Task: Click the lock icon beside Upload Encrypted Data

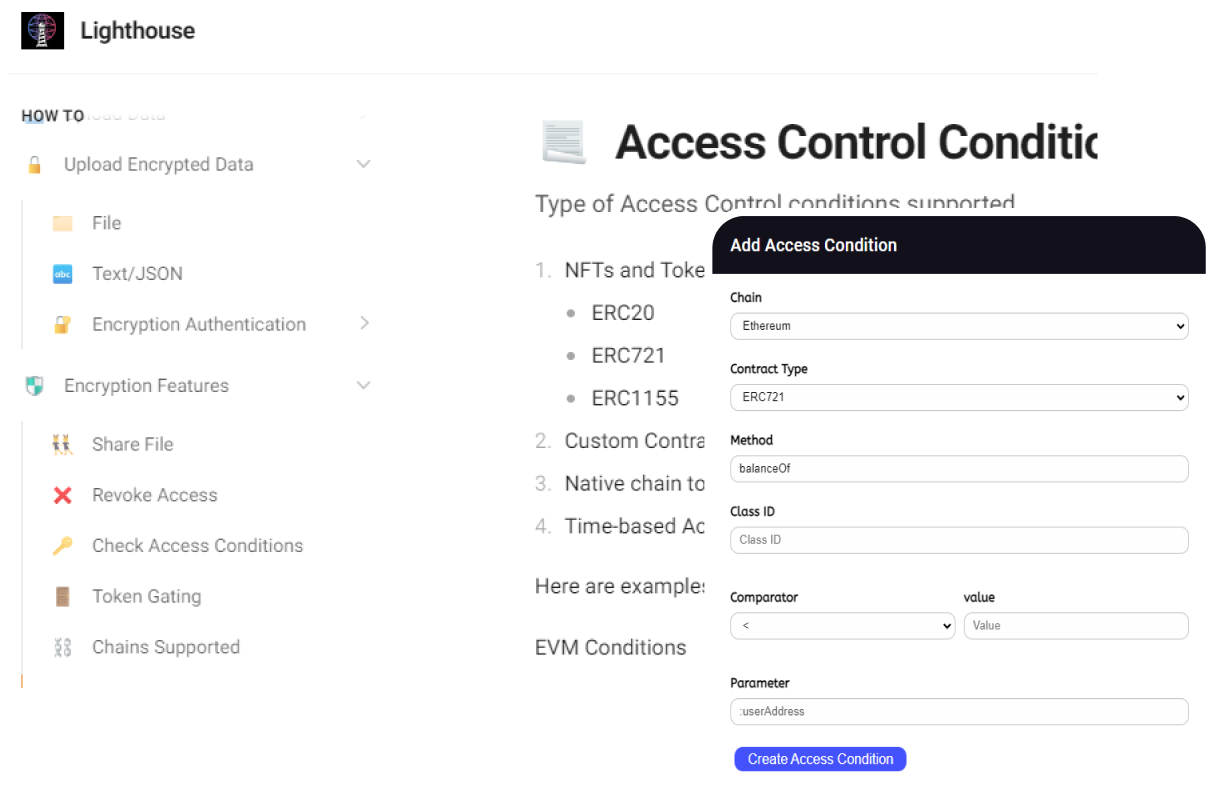Action: tap(35, 165)
